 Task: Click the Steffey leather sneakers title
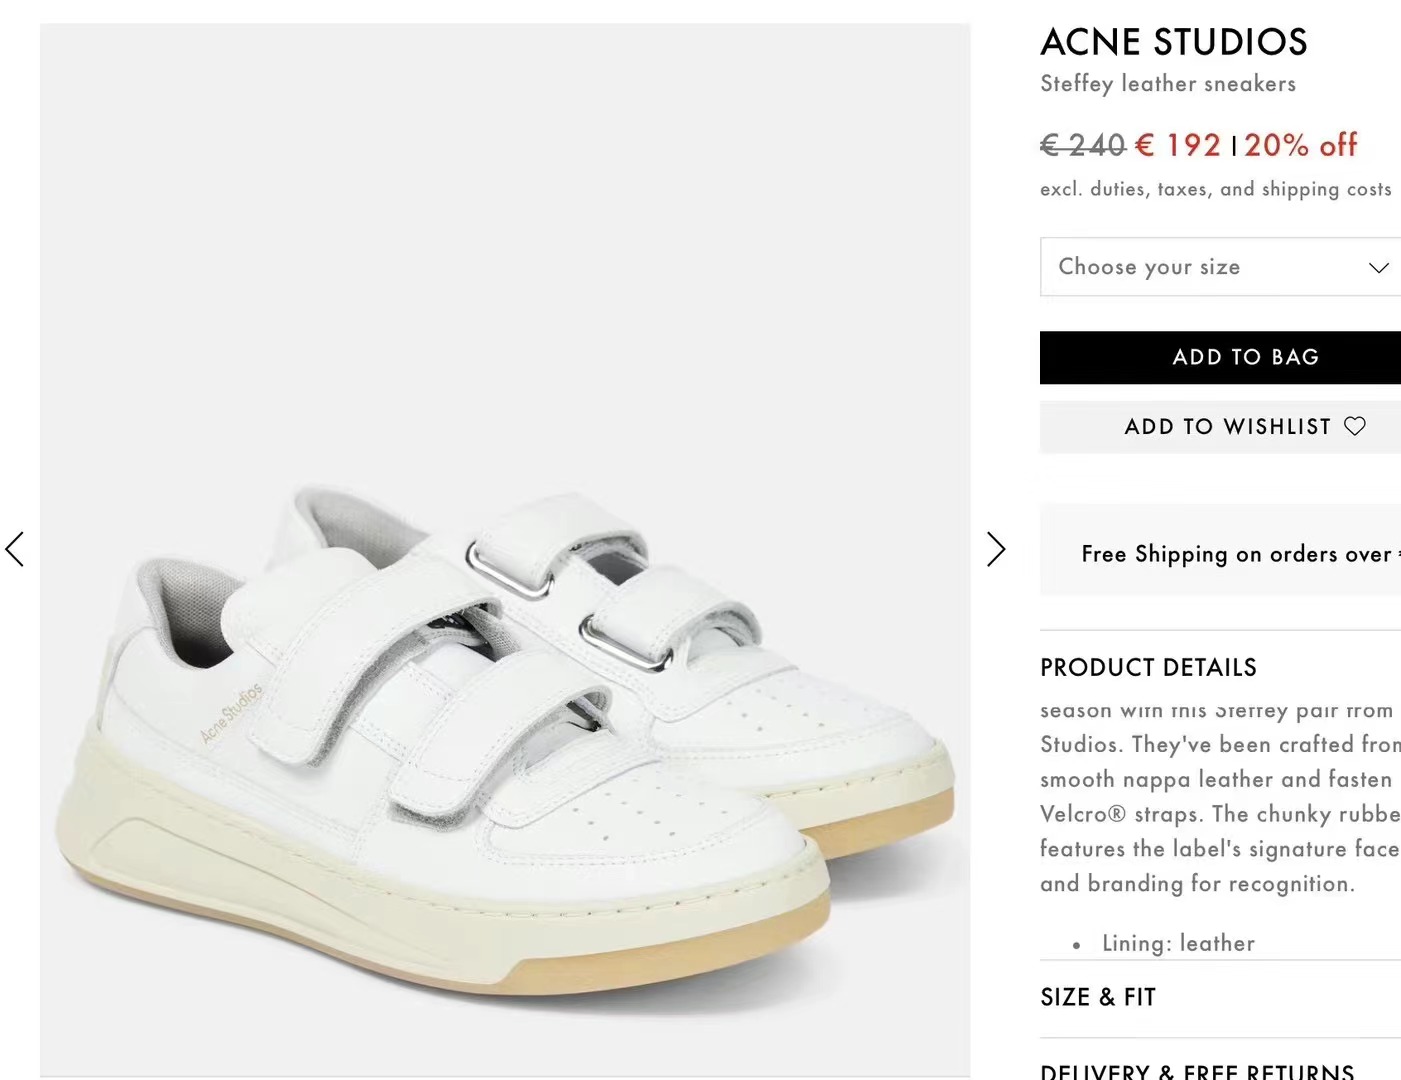1168,84
